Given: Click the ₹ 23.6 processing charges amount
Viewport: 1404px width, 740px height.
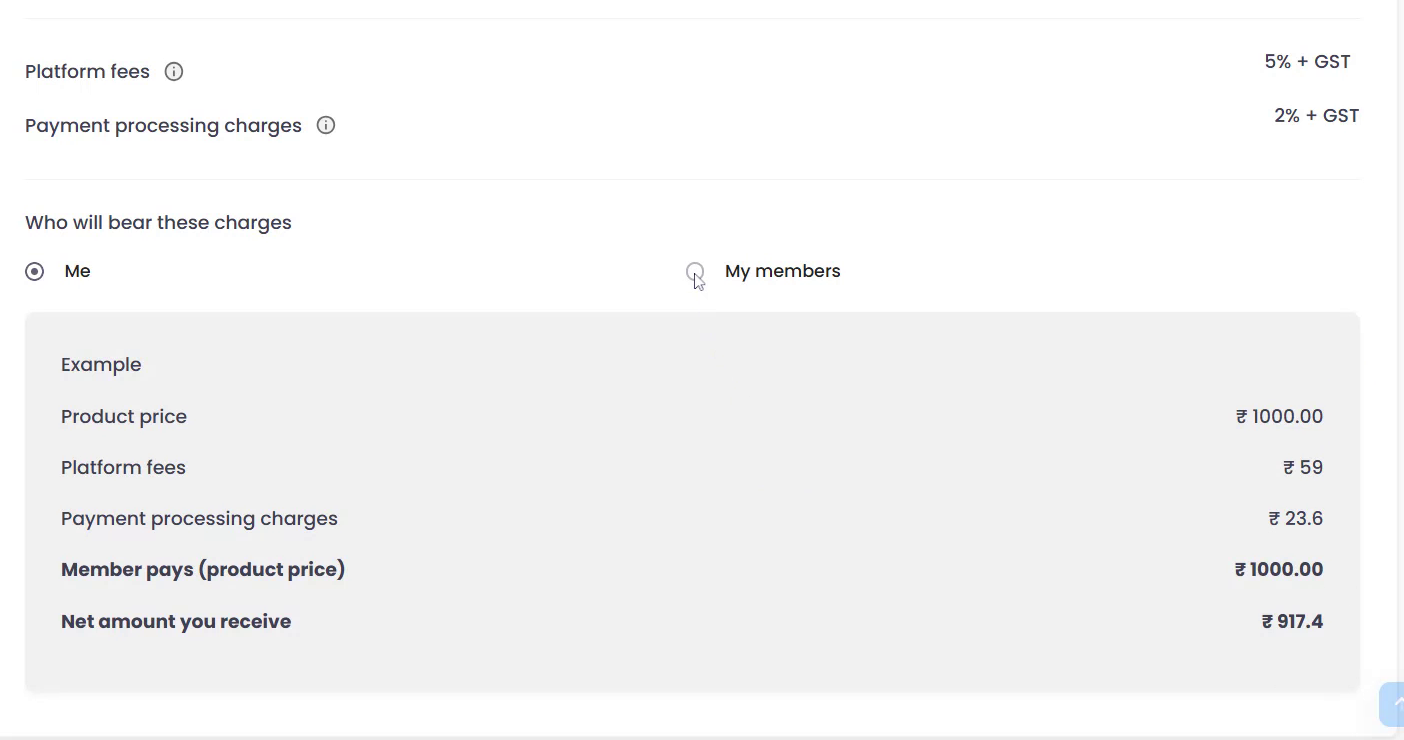Looking at the screenshot, I should tap(1296, 519).
